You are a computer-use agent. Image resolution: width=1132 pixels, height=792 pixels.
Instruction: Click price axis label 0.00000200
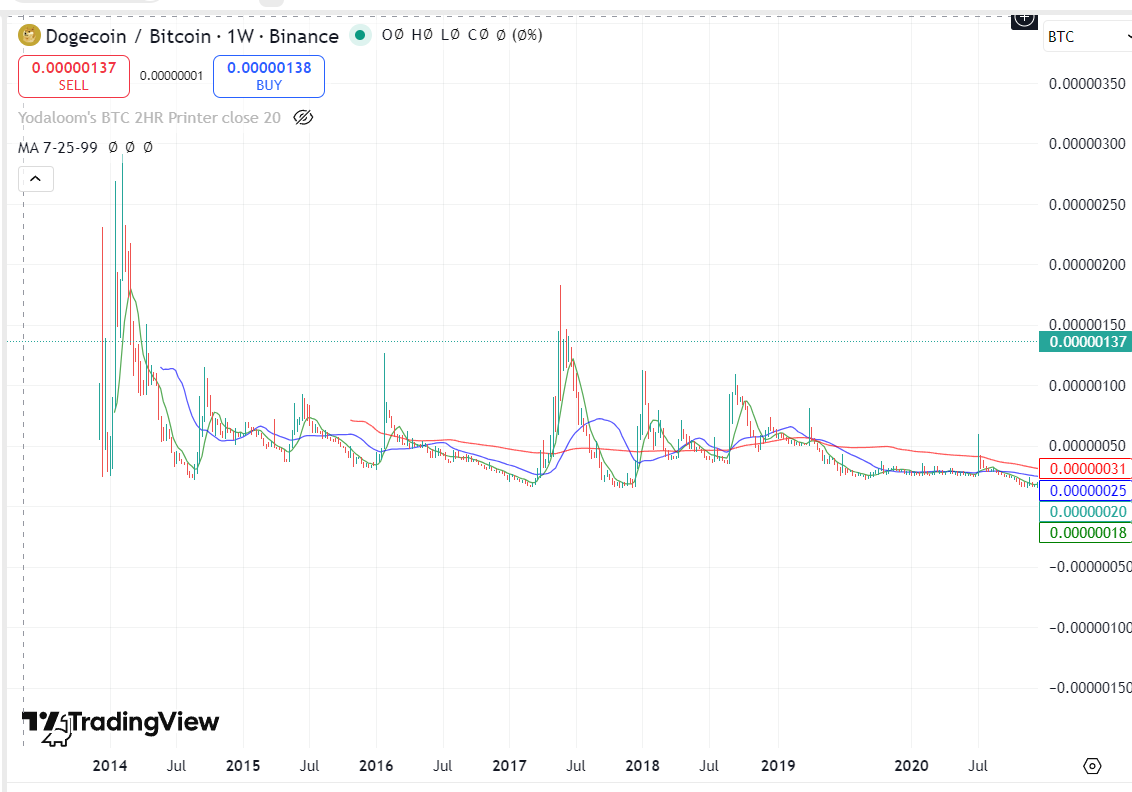pos(1087,265)
